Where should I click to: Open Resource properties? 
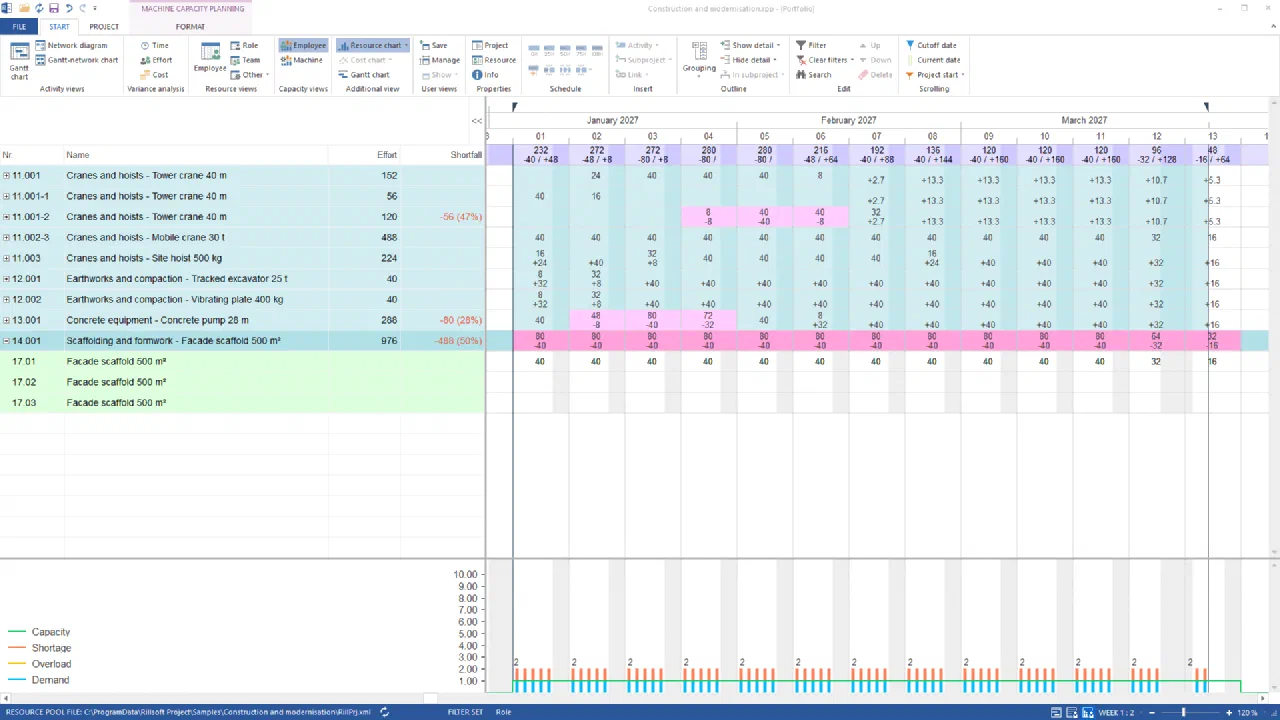tap(494, 60)
